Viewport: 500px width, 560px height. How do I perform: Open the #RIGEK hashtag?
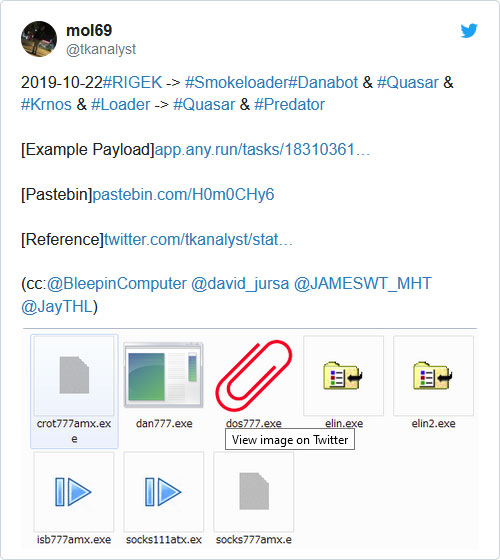click(132, 83)
